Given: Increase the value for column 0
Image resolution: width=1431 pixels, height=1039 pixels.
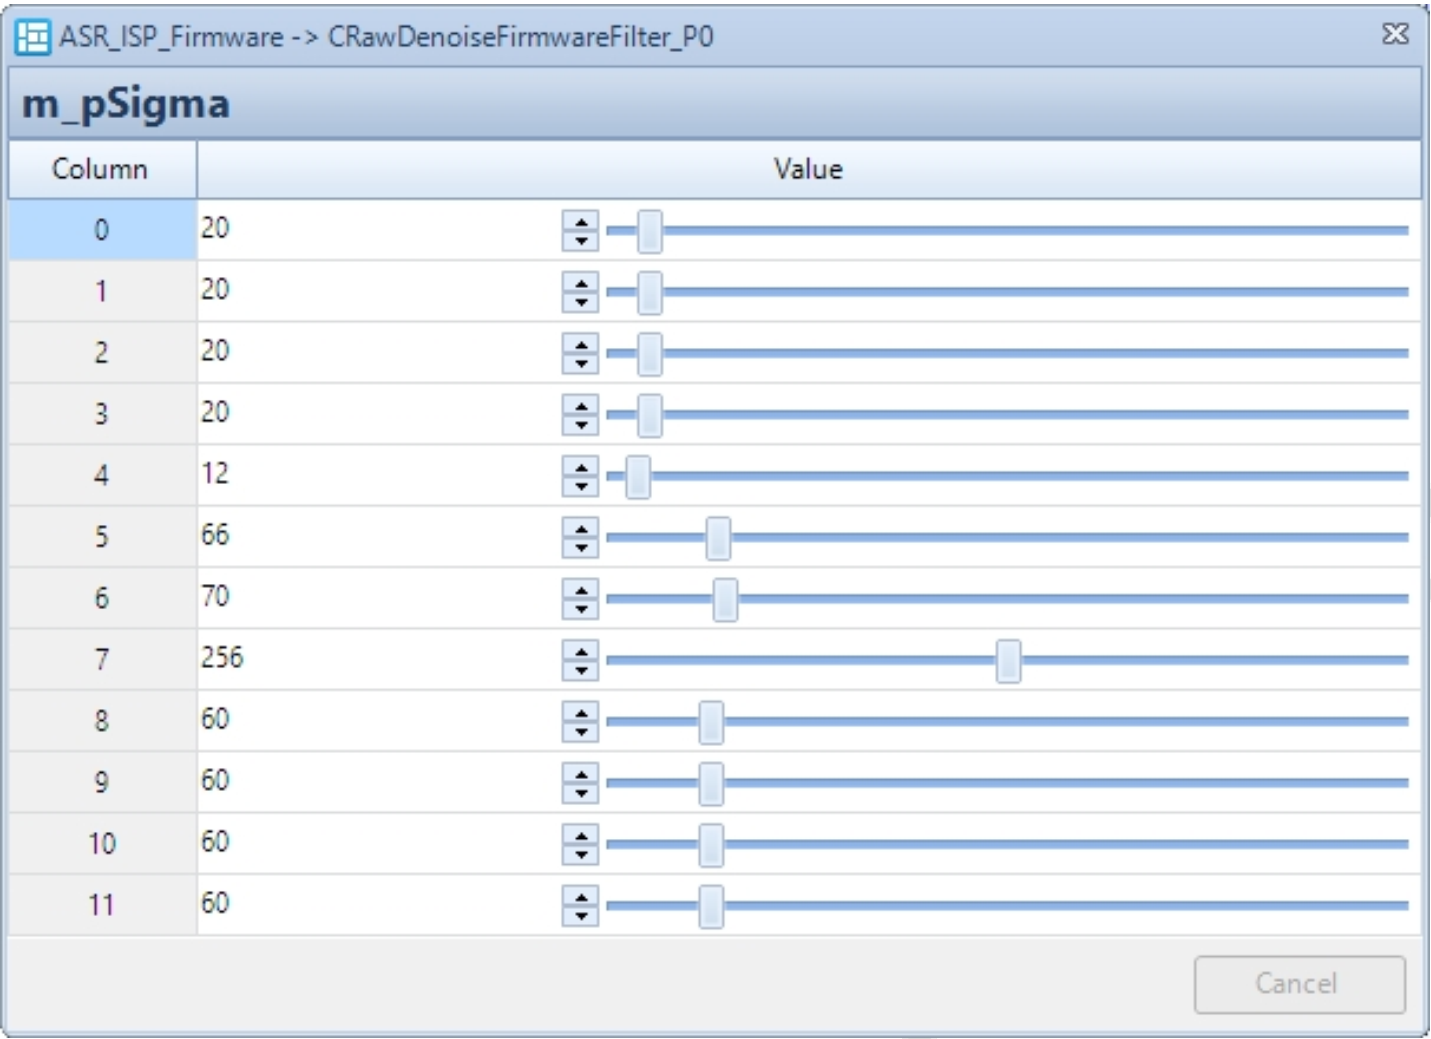Looking at the screenshot, I should pos(581,222).
